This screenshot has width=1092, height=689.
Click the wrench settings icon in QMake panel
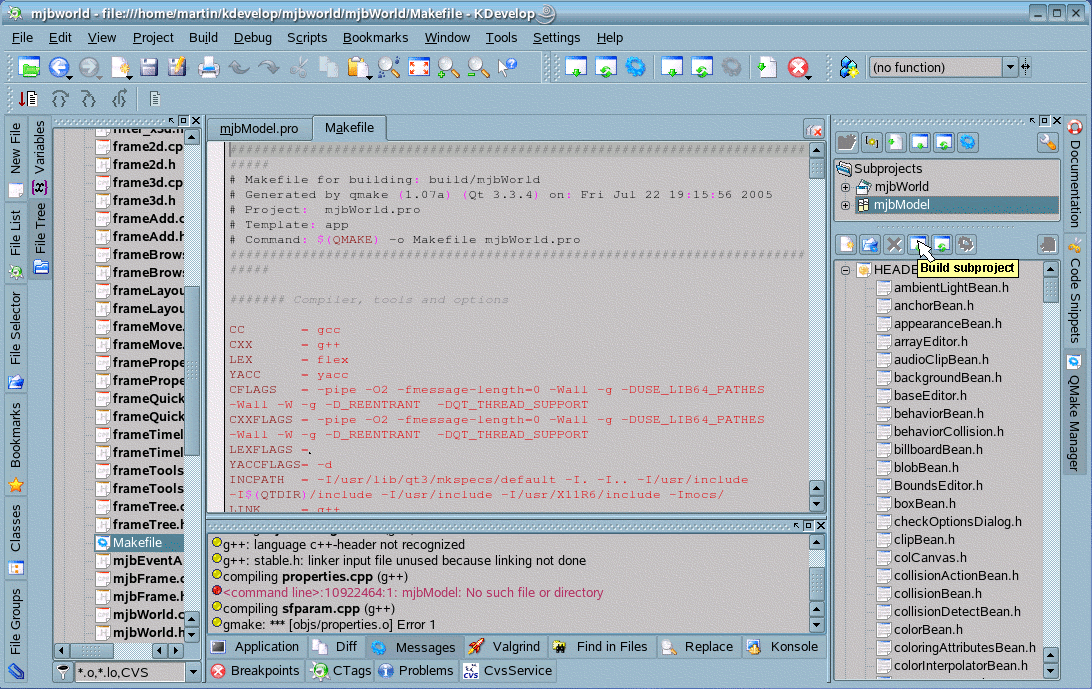coord(1047,142)
